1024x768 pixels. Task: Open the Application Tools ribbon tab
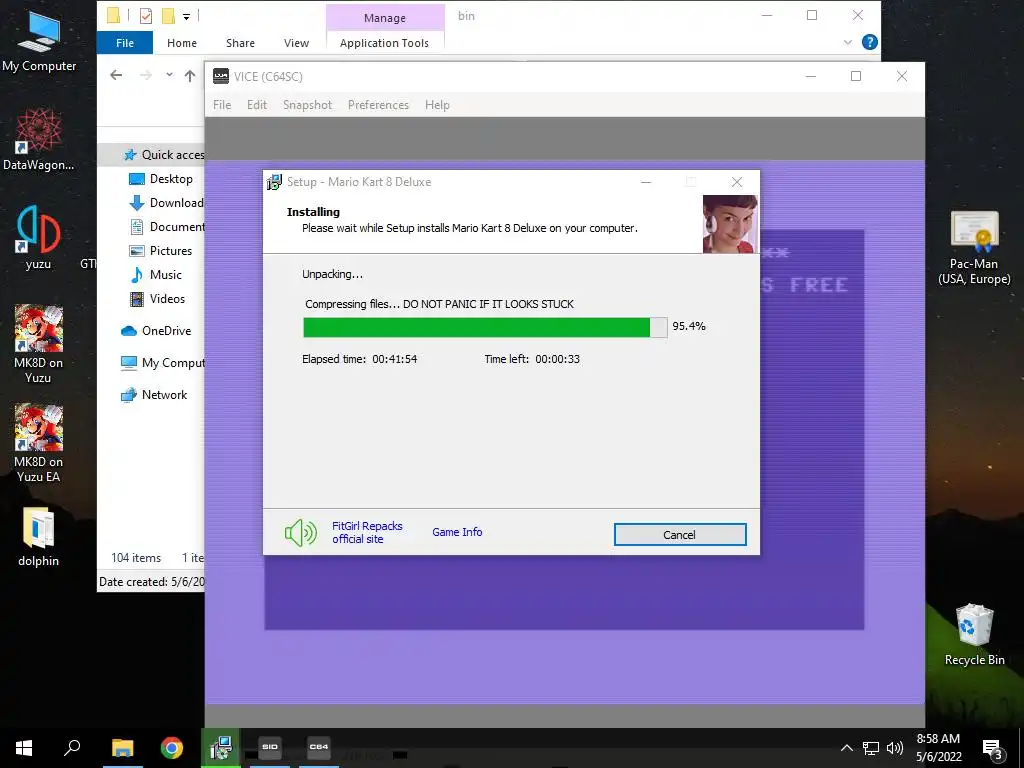(385, 42)
